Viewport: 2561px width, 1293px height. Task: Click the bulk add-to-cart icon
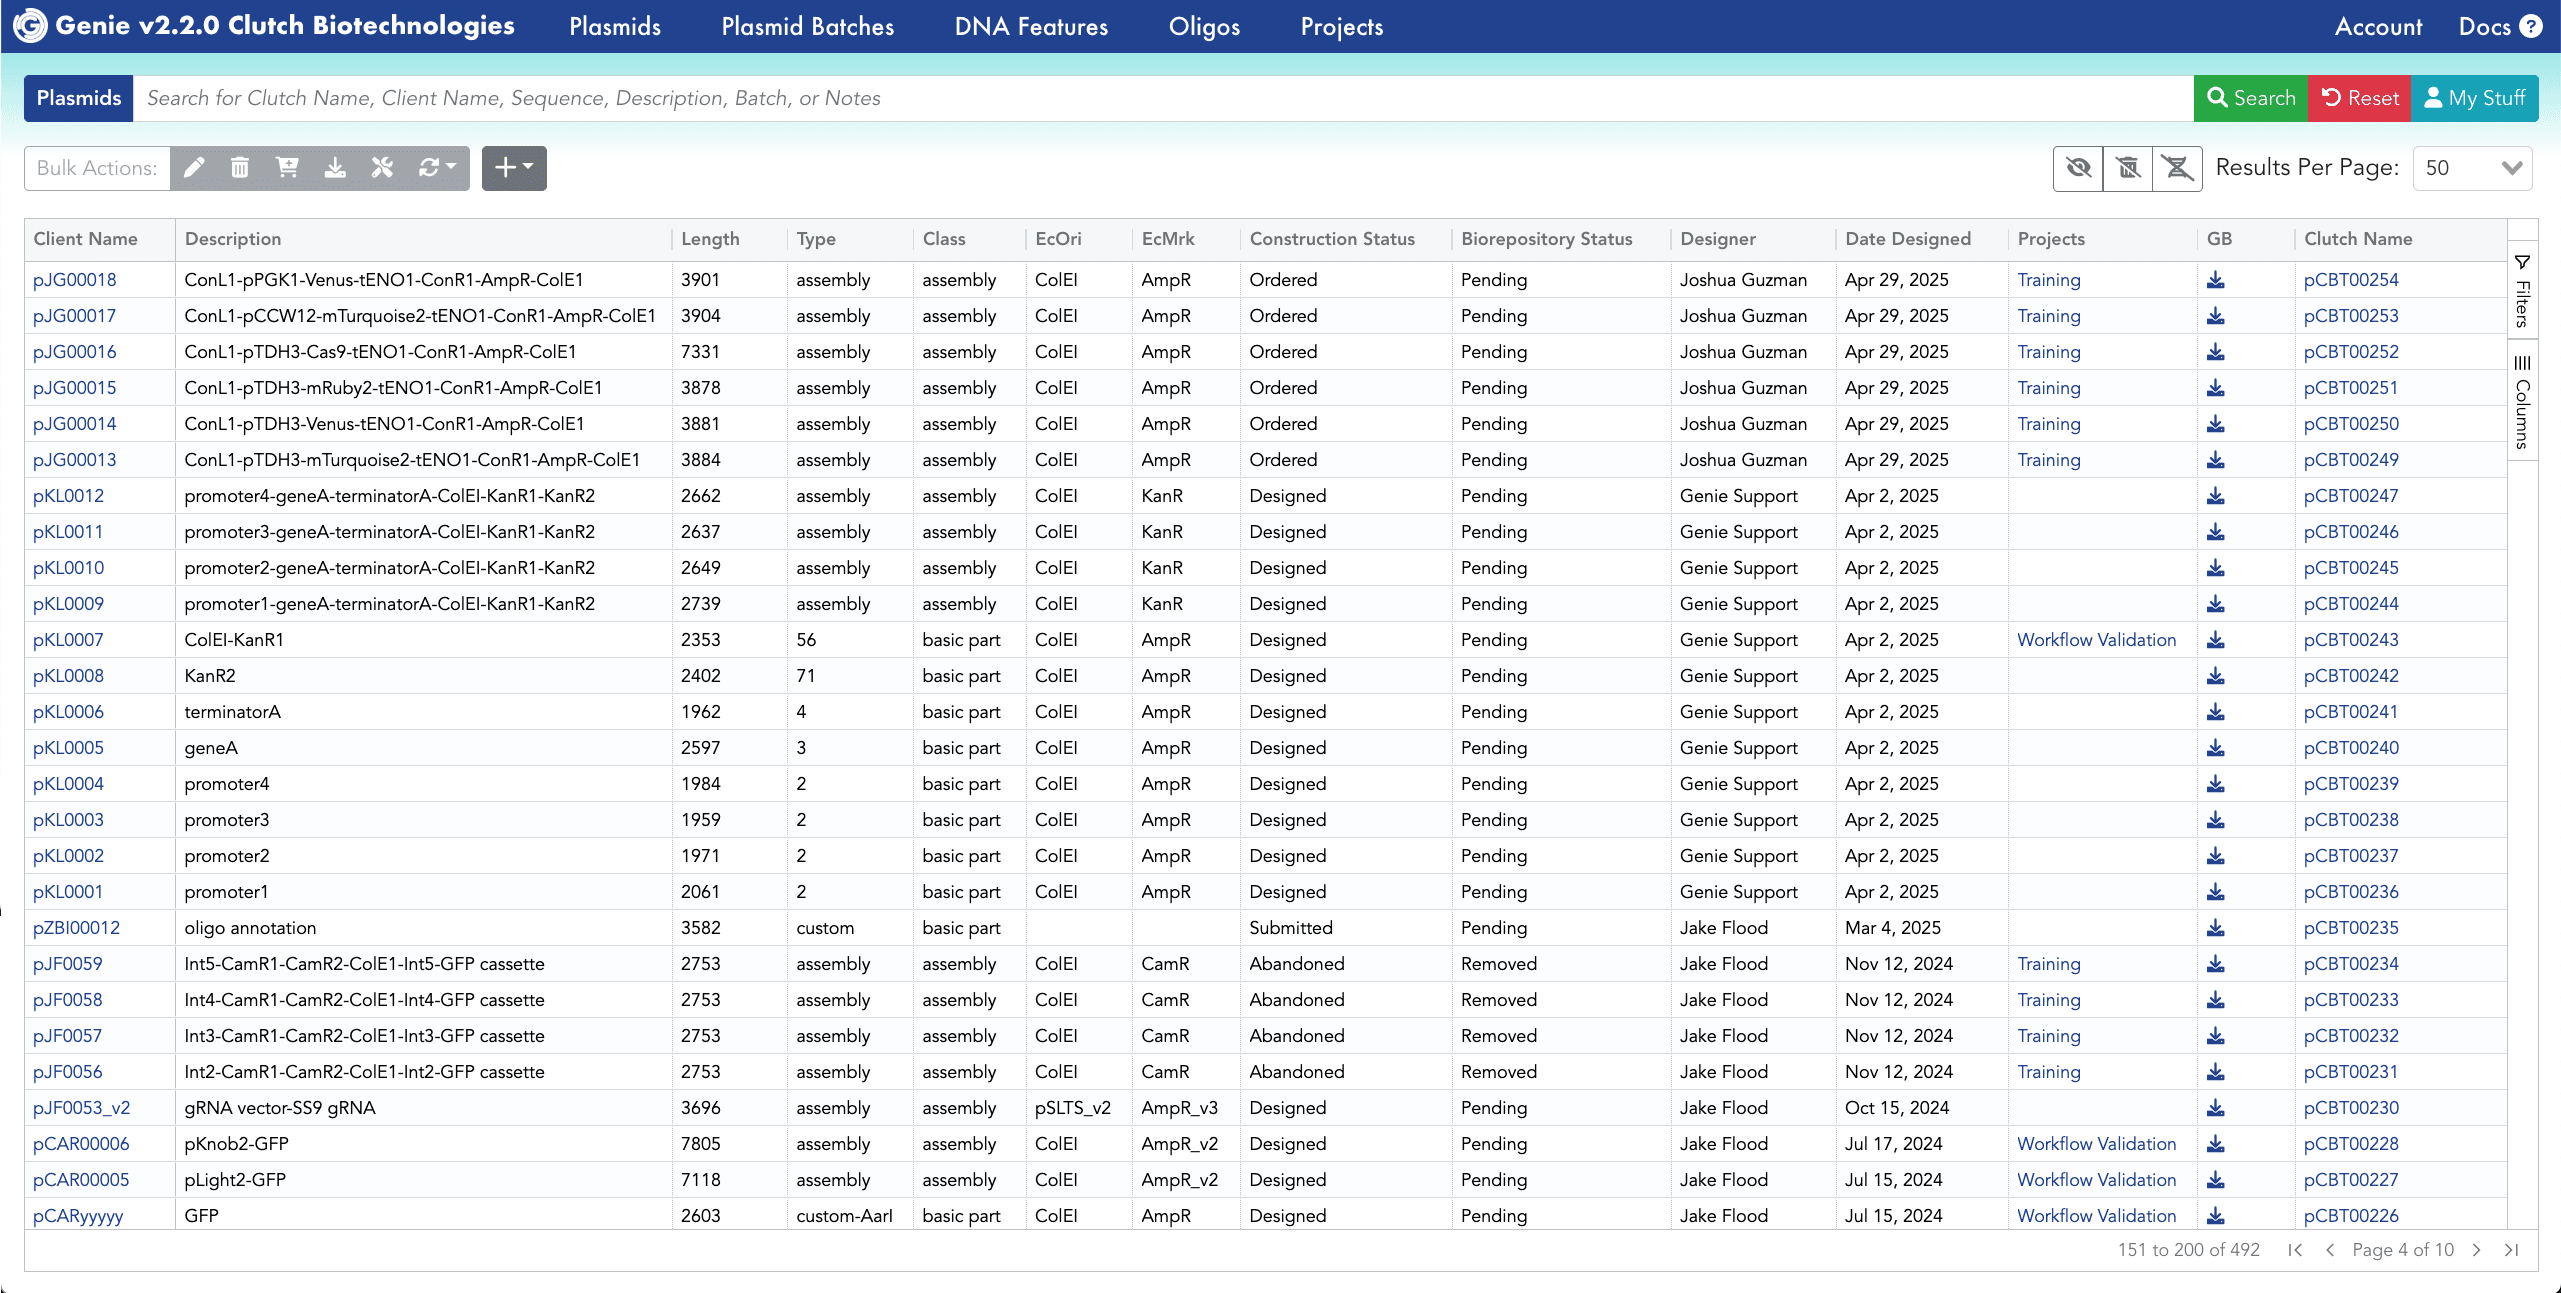coord(287,168)
